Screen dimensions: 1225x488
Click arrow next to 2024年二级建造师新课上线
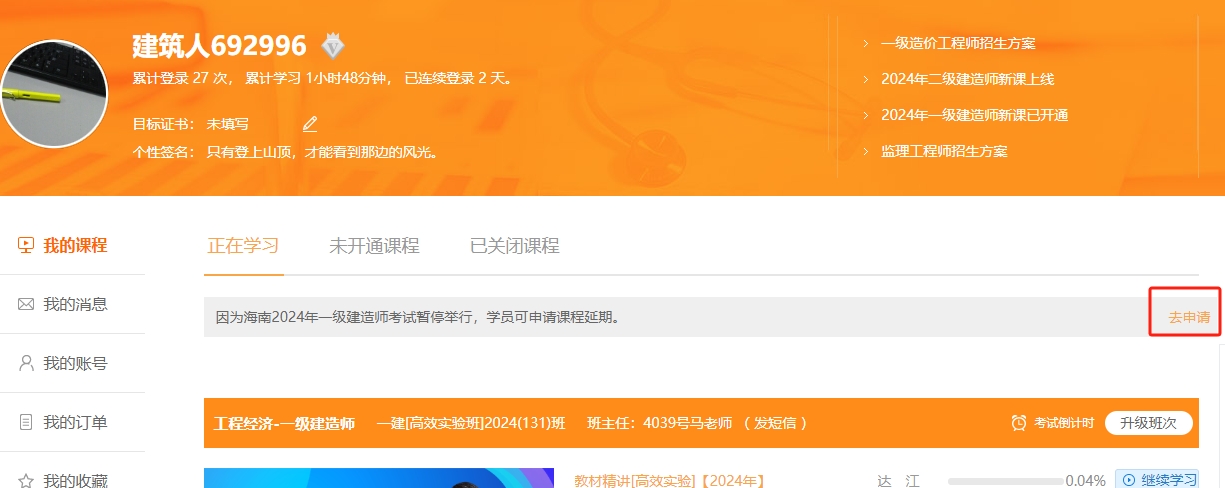(865, 79)
